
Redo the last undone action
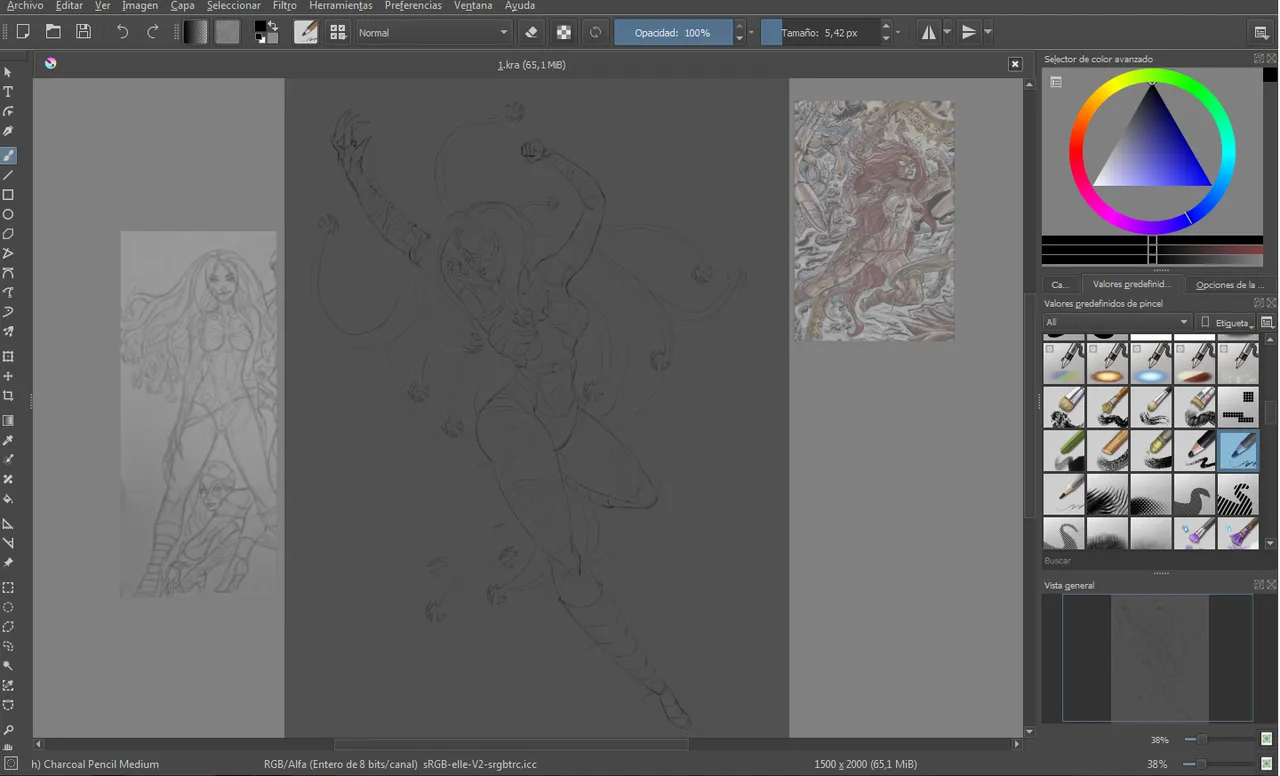[153, 32]
